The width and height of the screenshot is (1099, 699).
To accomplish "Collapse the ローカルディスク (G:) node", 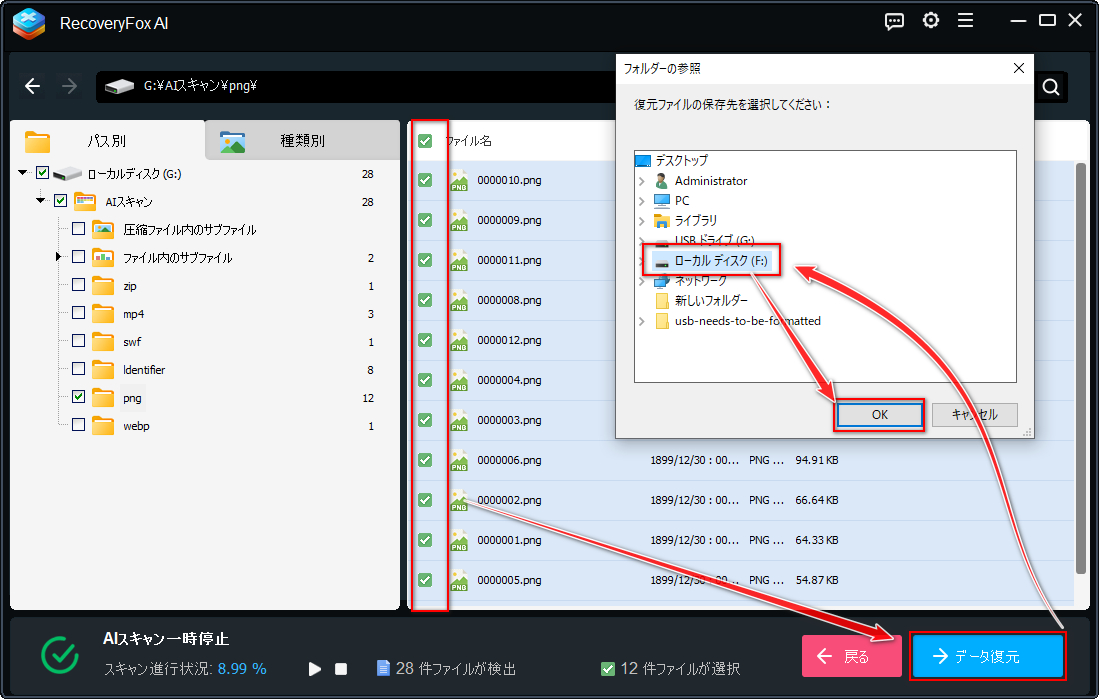I will pyautogui.click(x=21, y=172).
